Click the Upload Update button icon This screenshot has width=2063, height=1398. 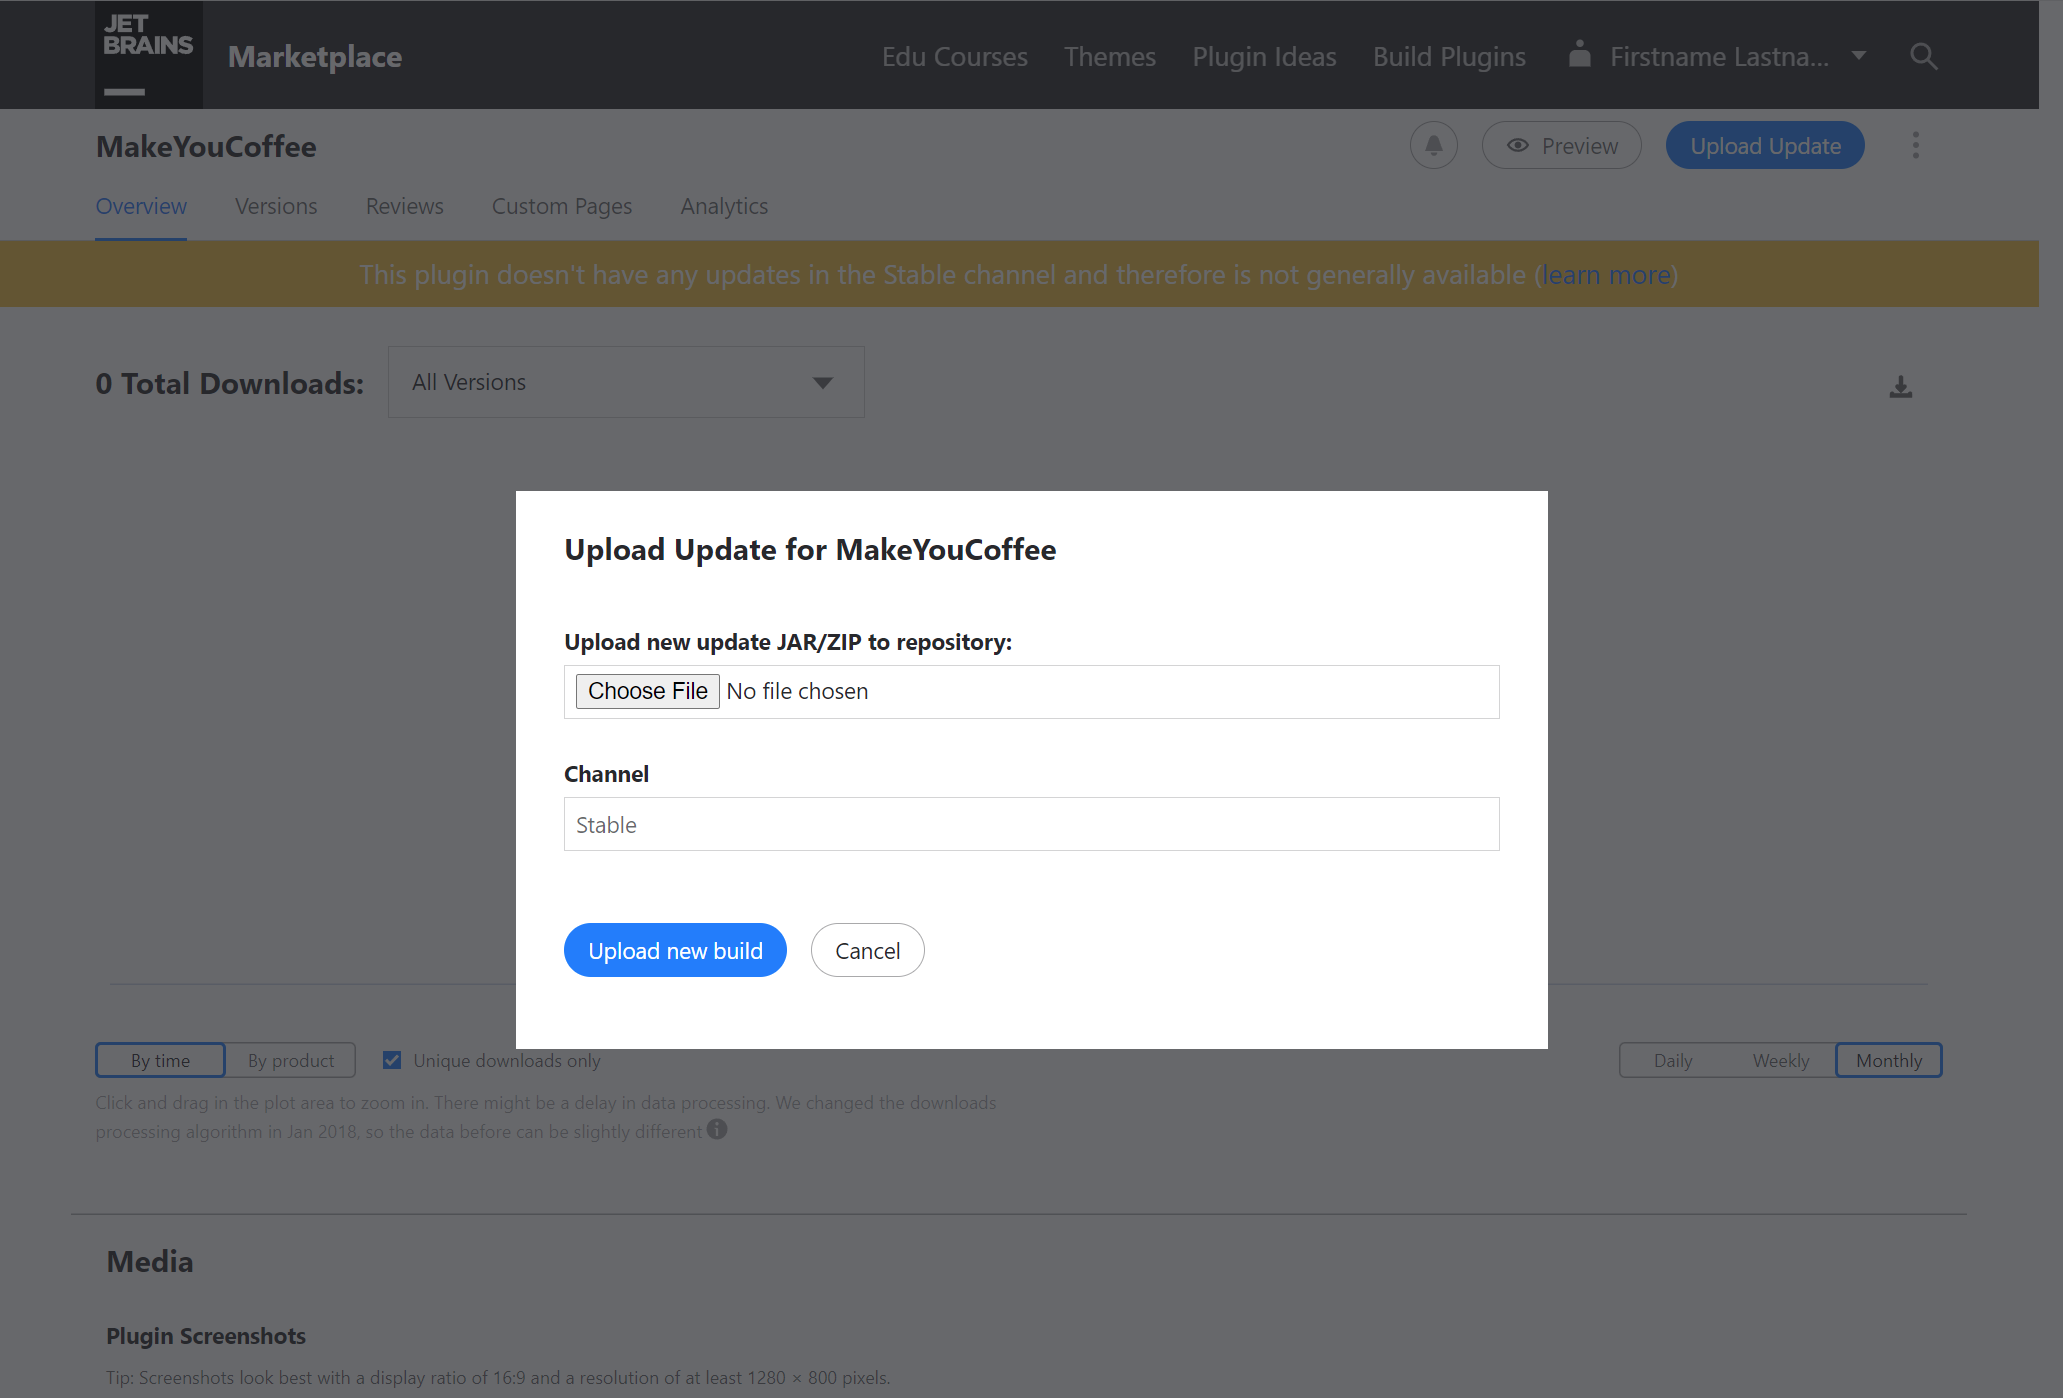point(1765,145)
